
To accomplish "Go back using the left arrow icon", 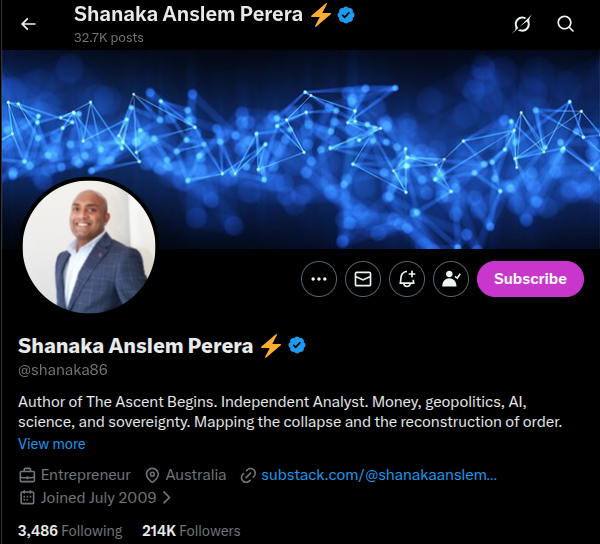I will [x=28, y=24].
